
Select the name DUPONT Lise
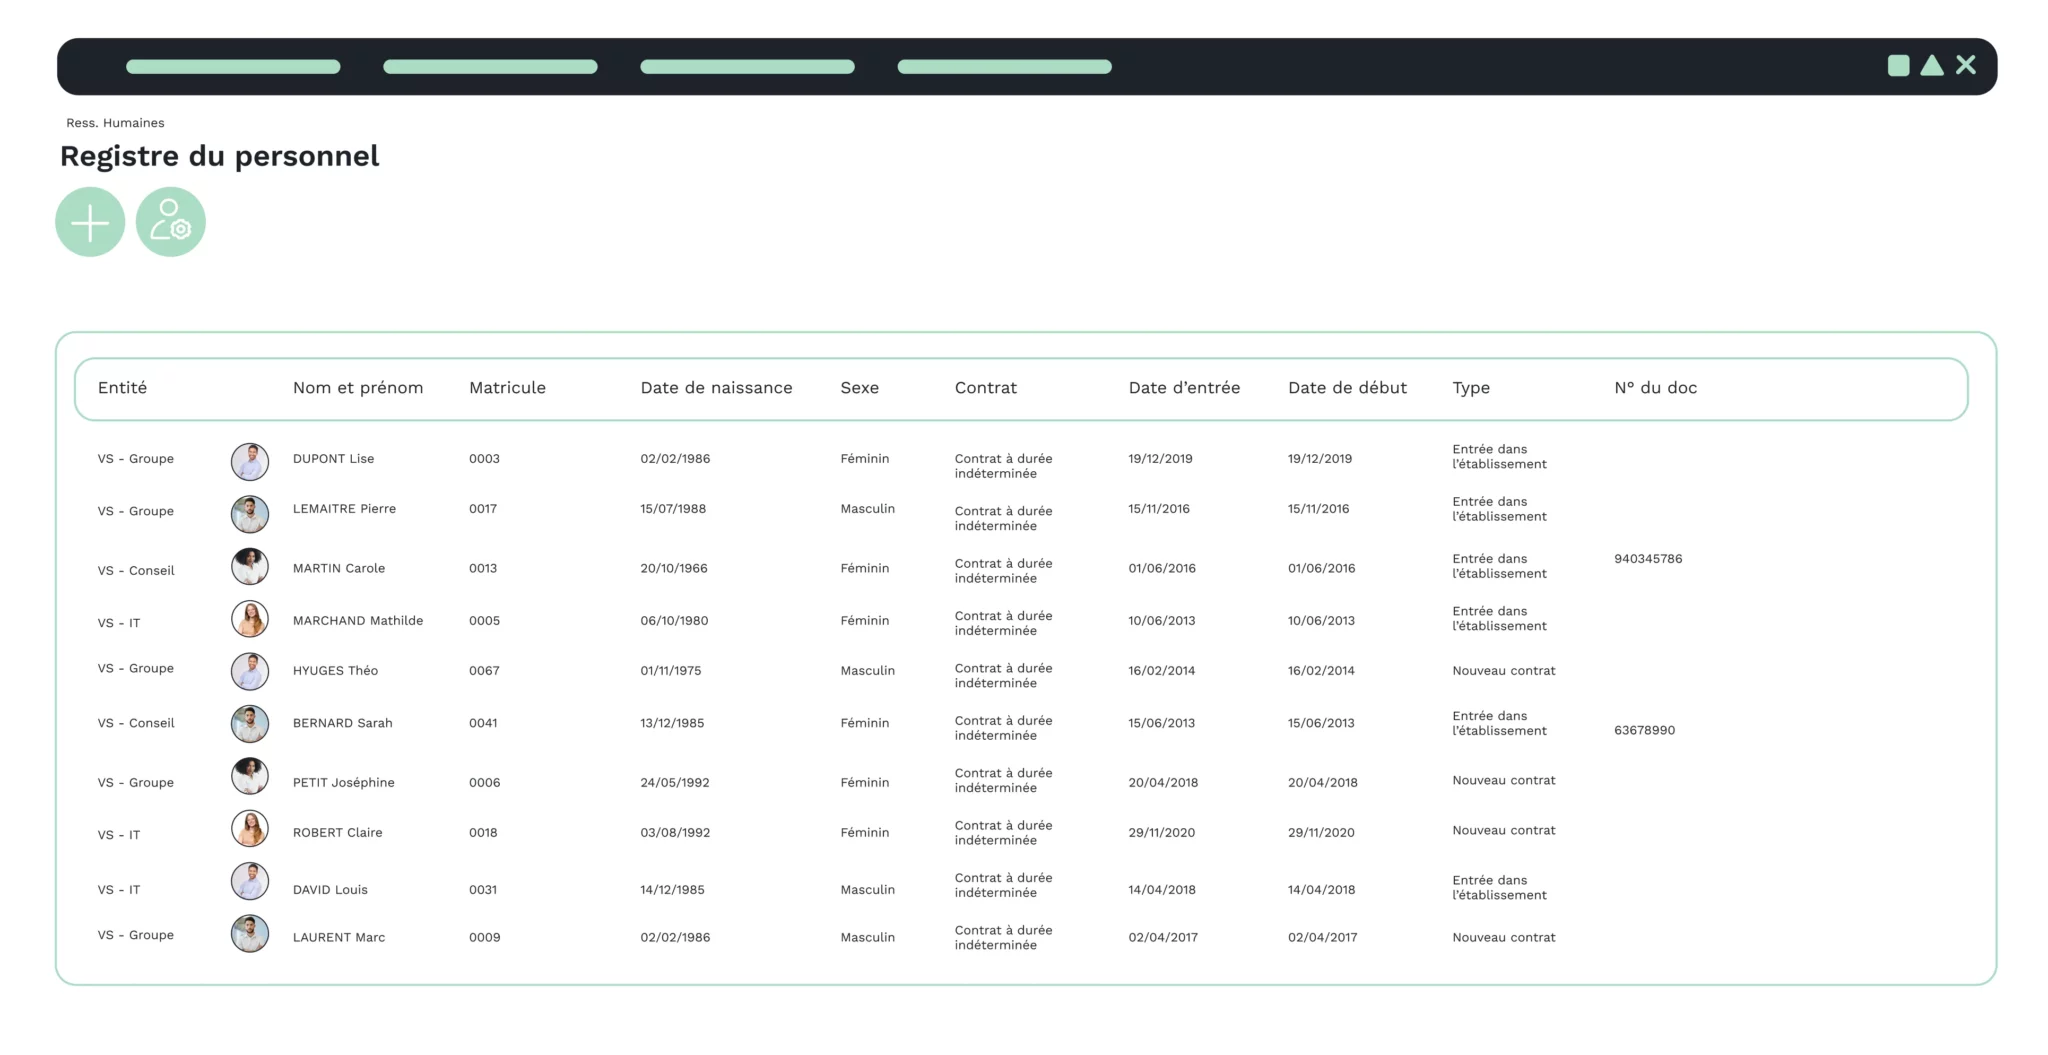point(333,459)
